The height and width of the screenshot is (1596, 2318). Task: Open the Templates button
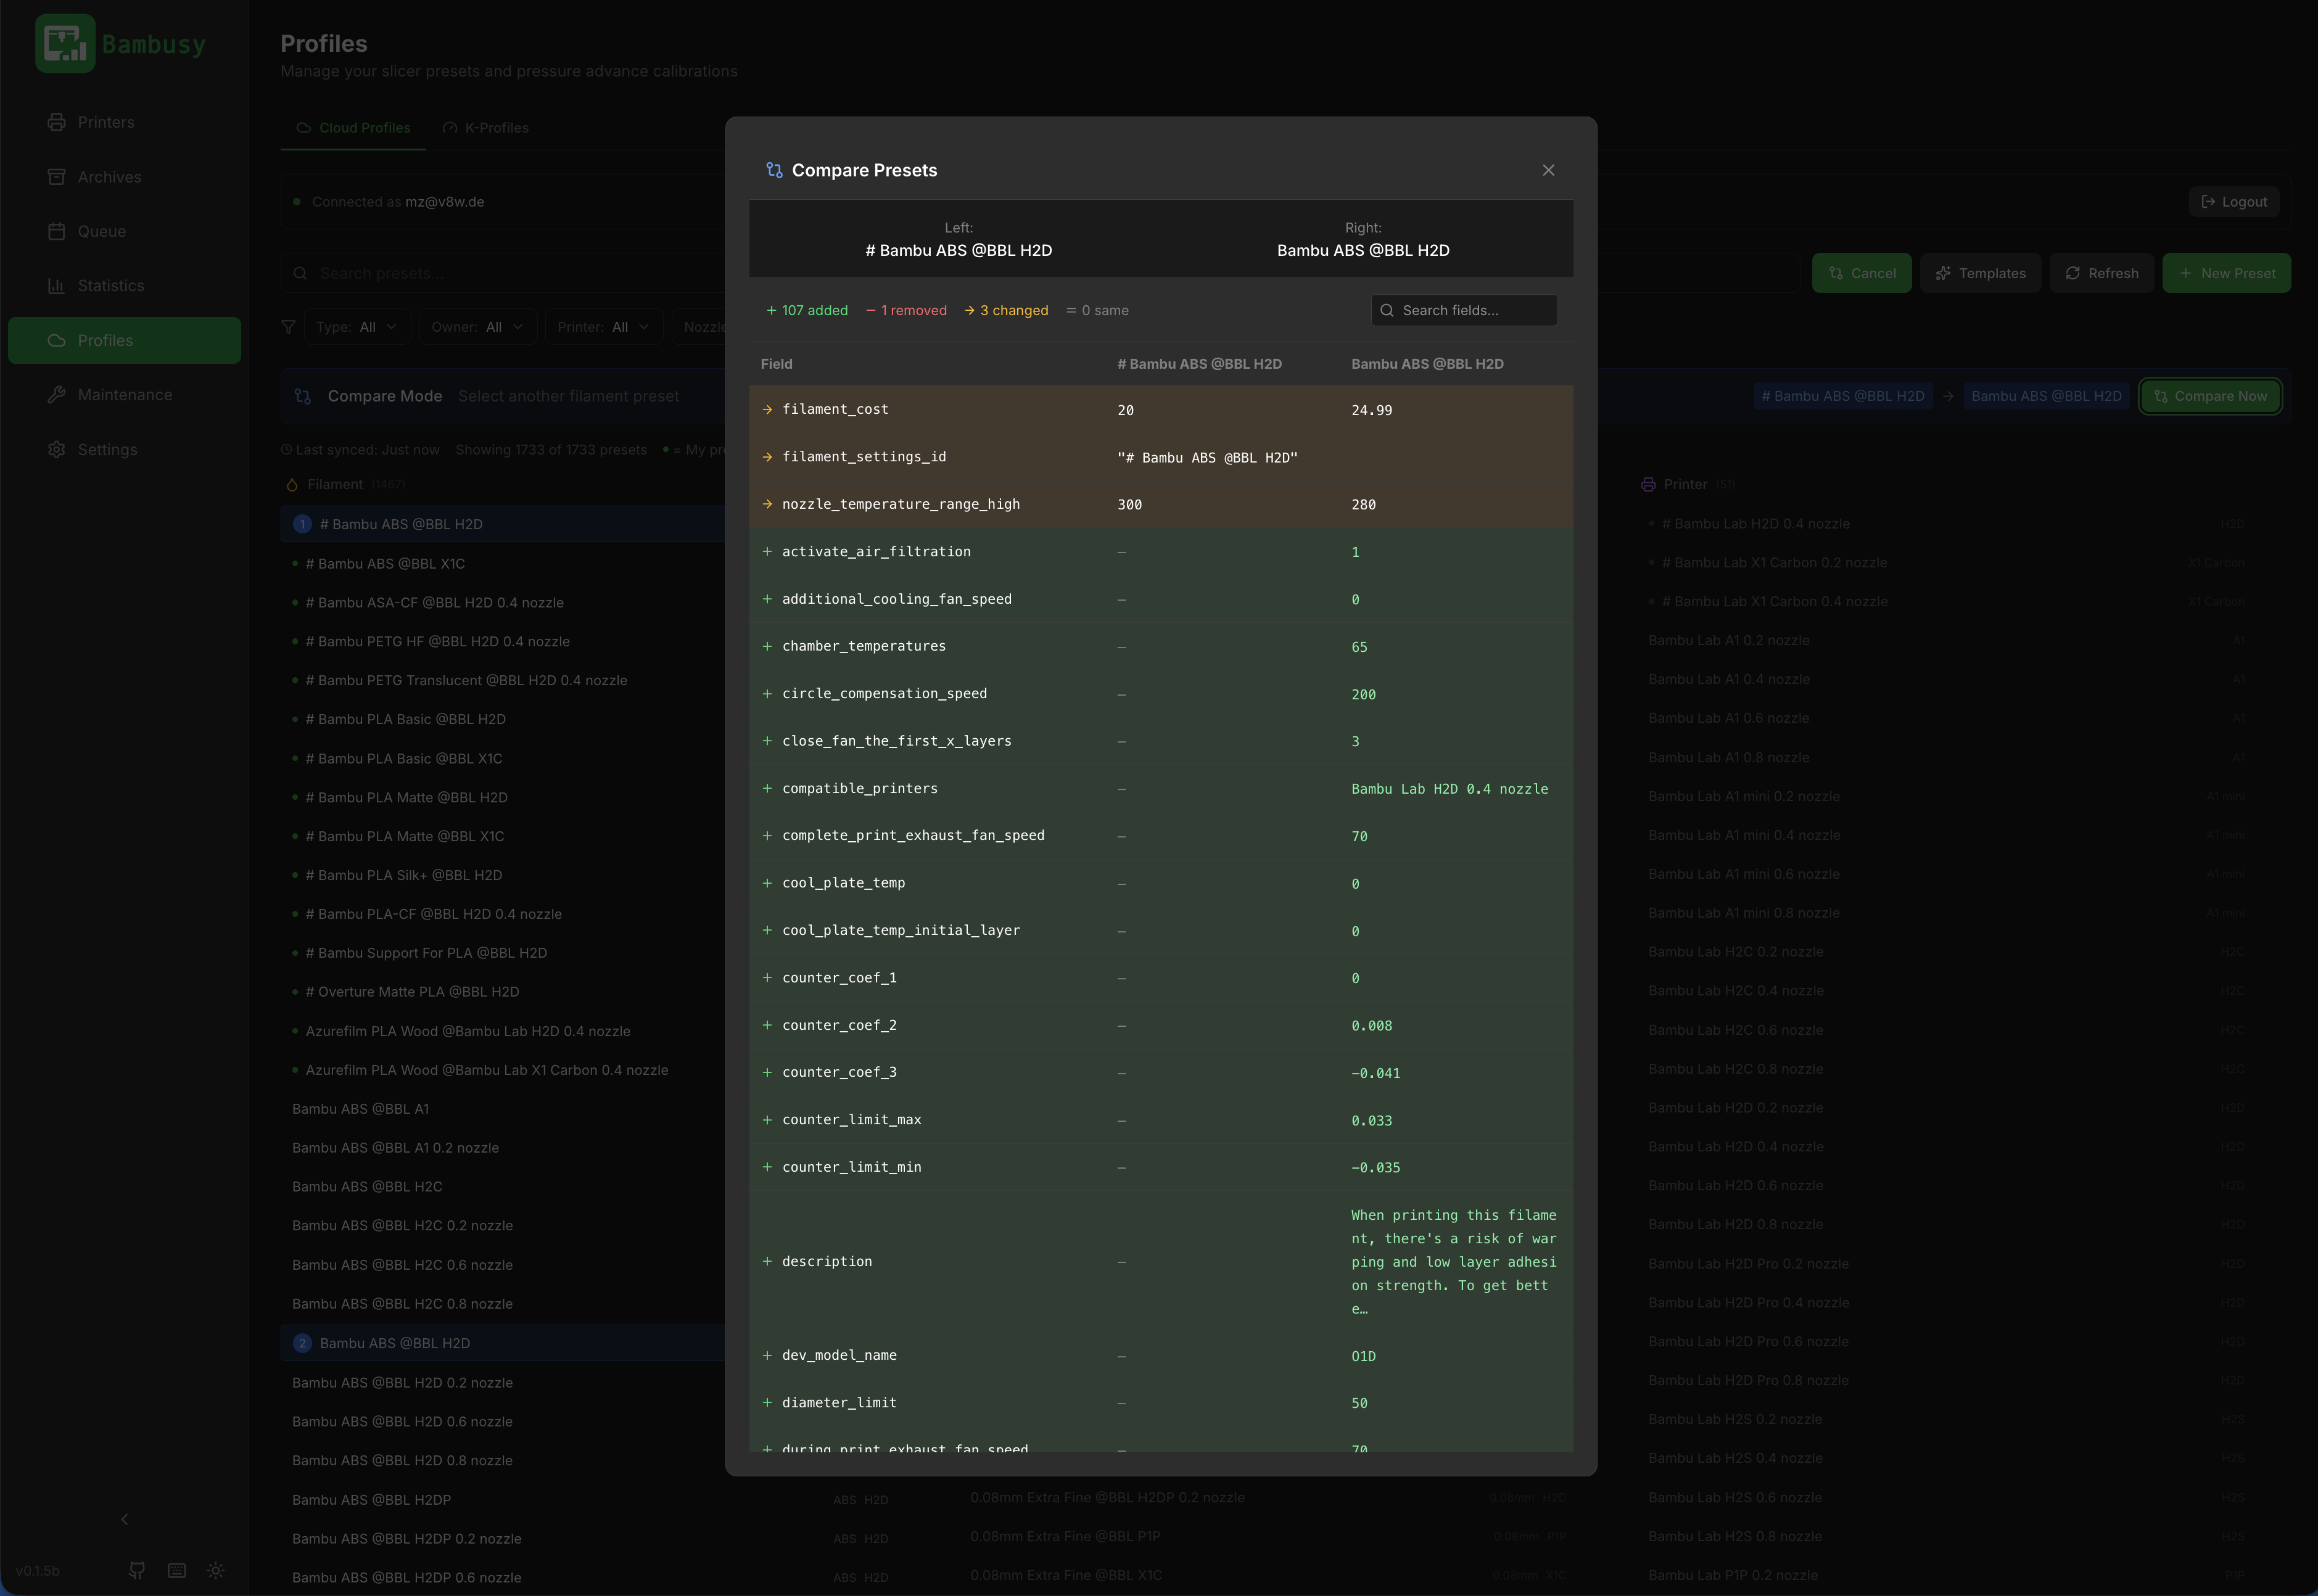click(1980, 273)
